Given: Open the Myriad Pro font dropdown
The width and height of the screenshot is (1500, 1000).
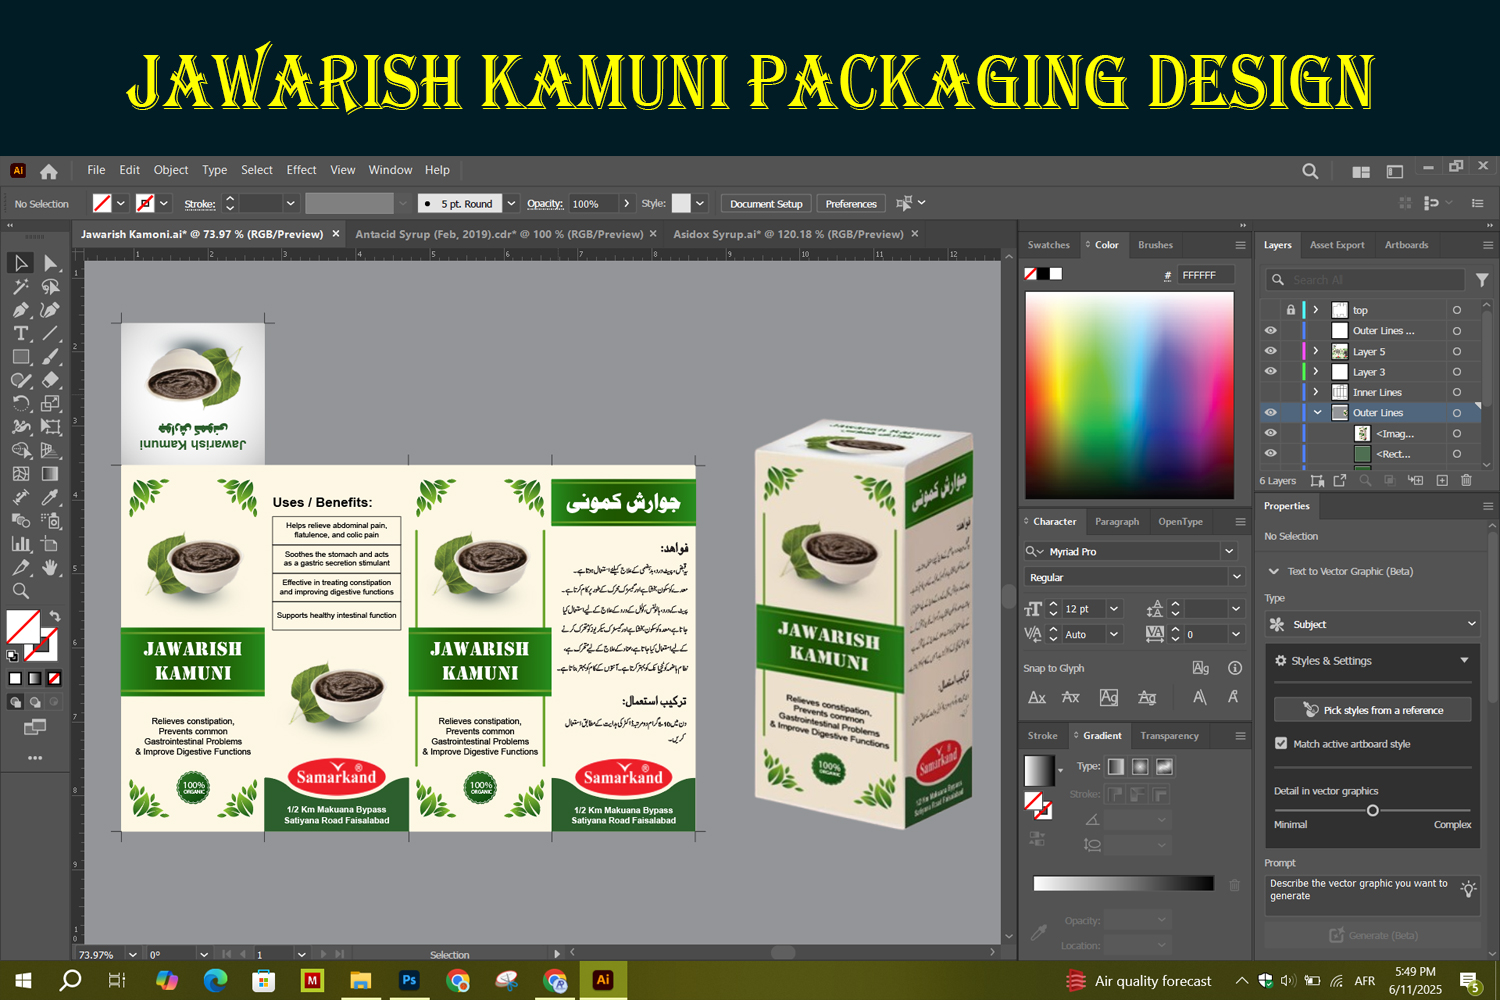Looking at the screenshot, I should 1229,551.
